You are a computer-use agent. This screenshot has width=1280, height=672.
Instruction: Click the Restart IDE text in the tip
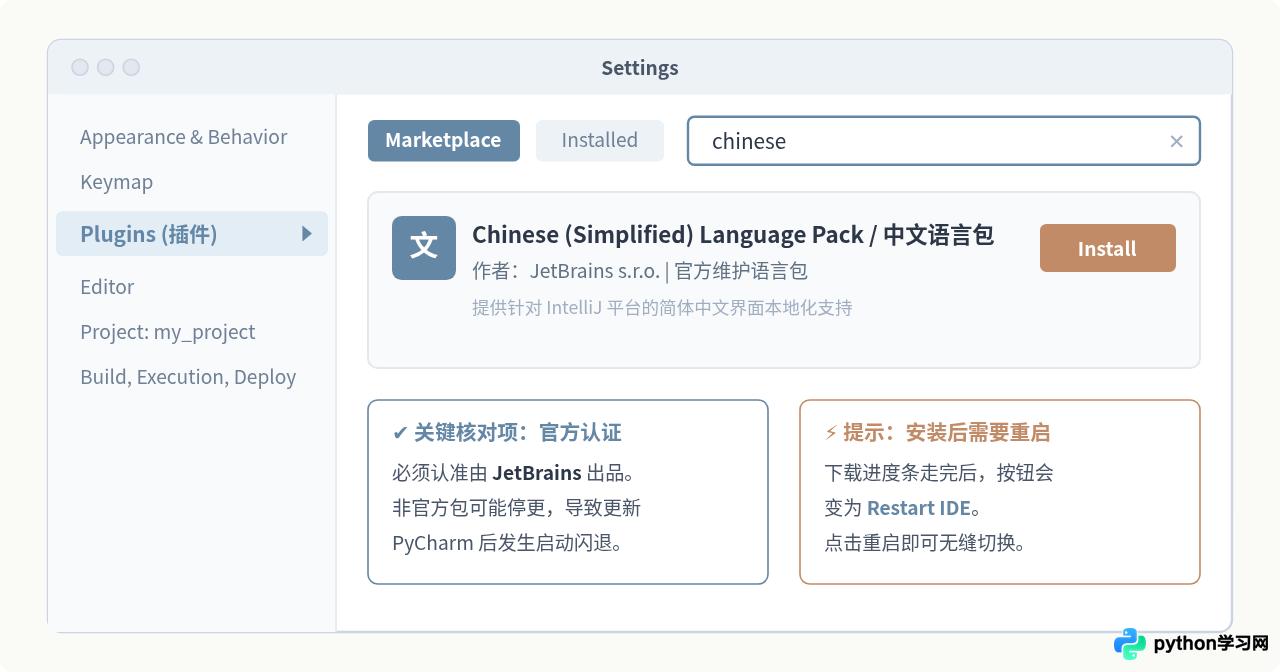pos(918,508)
